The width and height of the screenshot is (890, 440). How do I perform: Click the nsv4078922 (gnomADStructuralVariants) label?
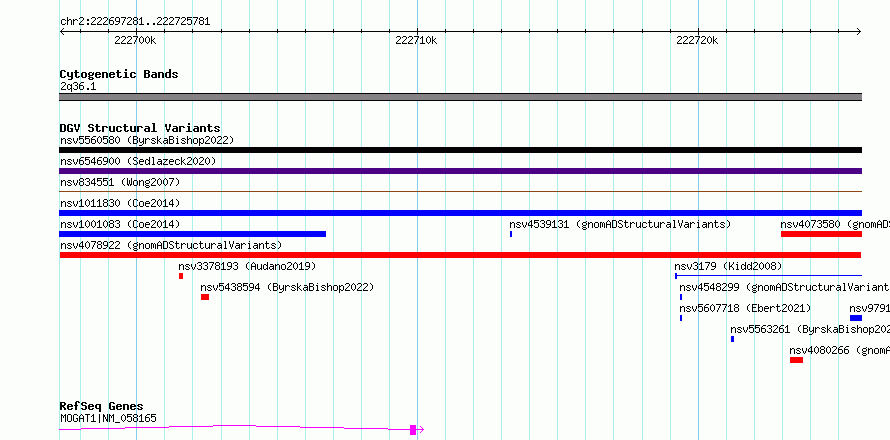[x=171, y=245]
